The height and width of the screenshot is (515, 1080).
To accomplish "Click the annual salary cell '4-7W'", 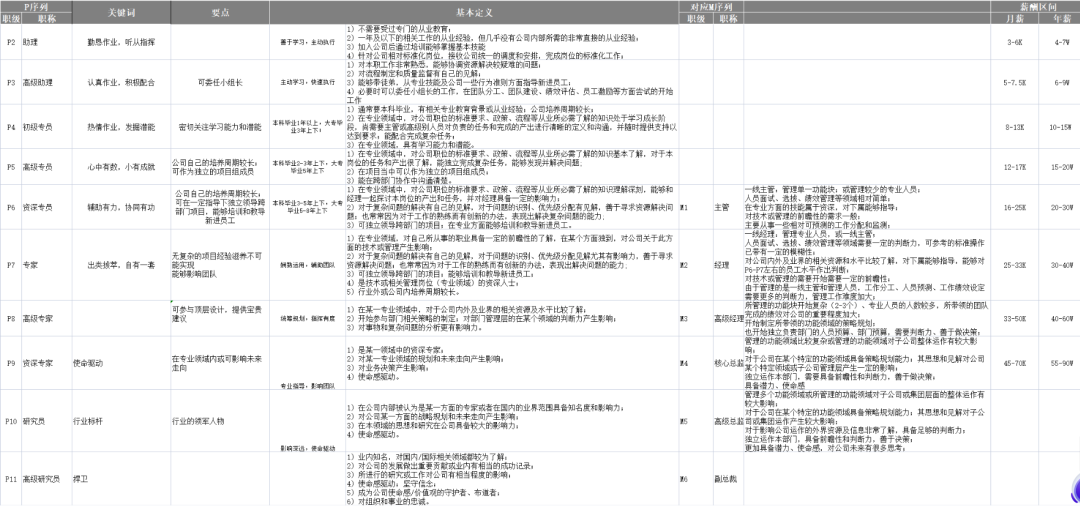I will (1059, 42).
